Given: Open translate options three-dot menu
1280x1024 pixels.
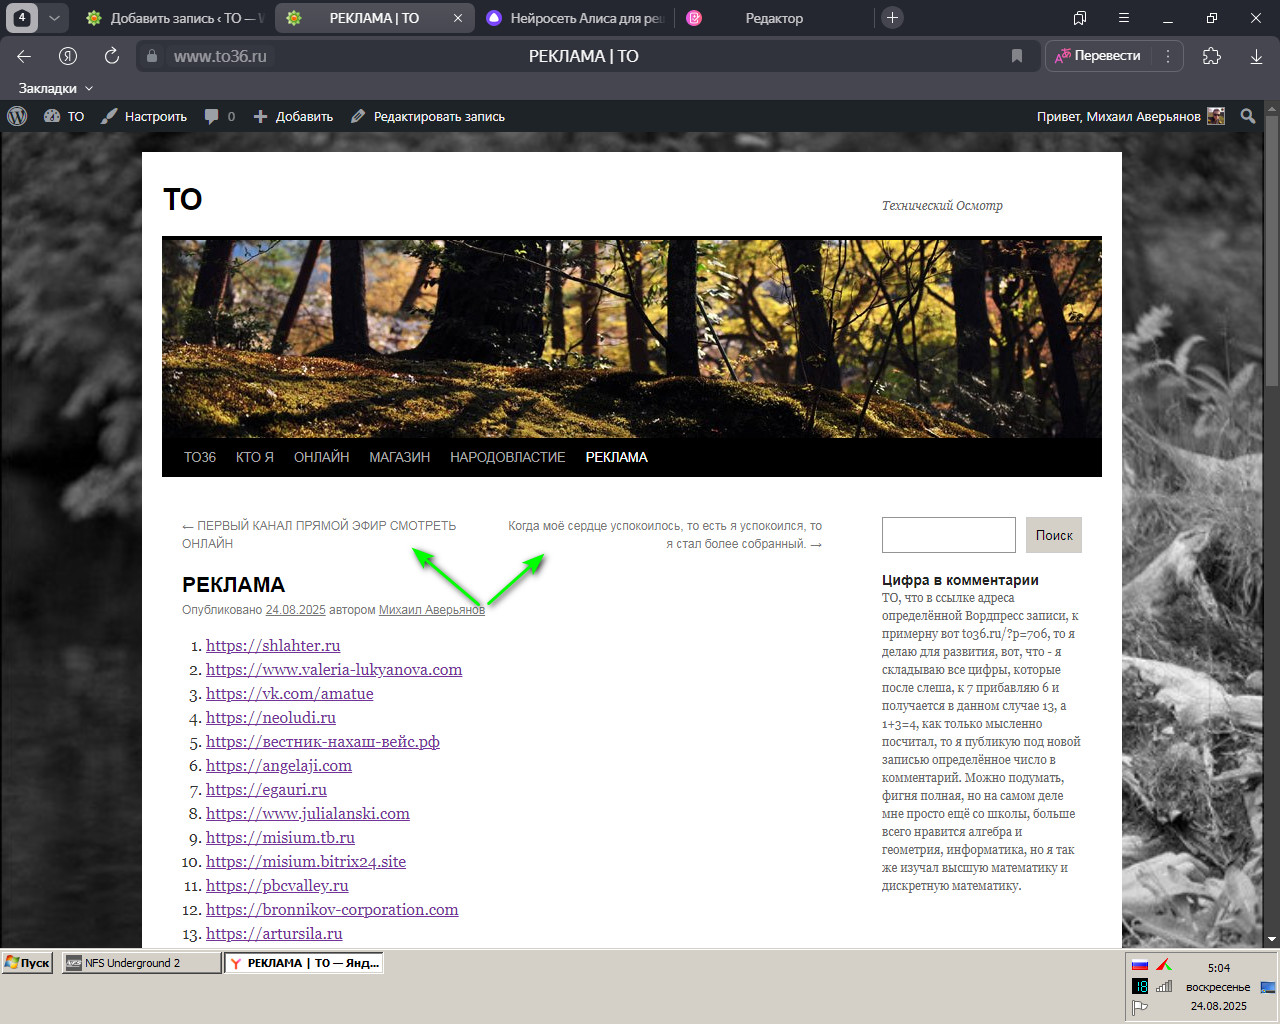Looking at the screenshot, I should coord(1167,56).
